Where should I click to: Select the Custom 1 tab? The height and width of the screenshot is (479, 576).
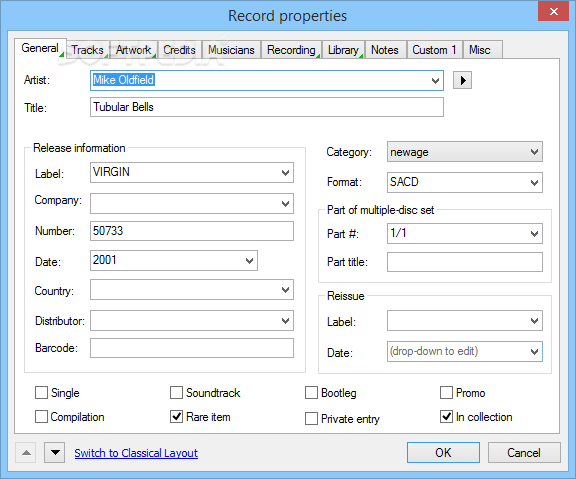[435, 50]
